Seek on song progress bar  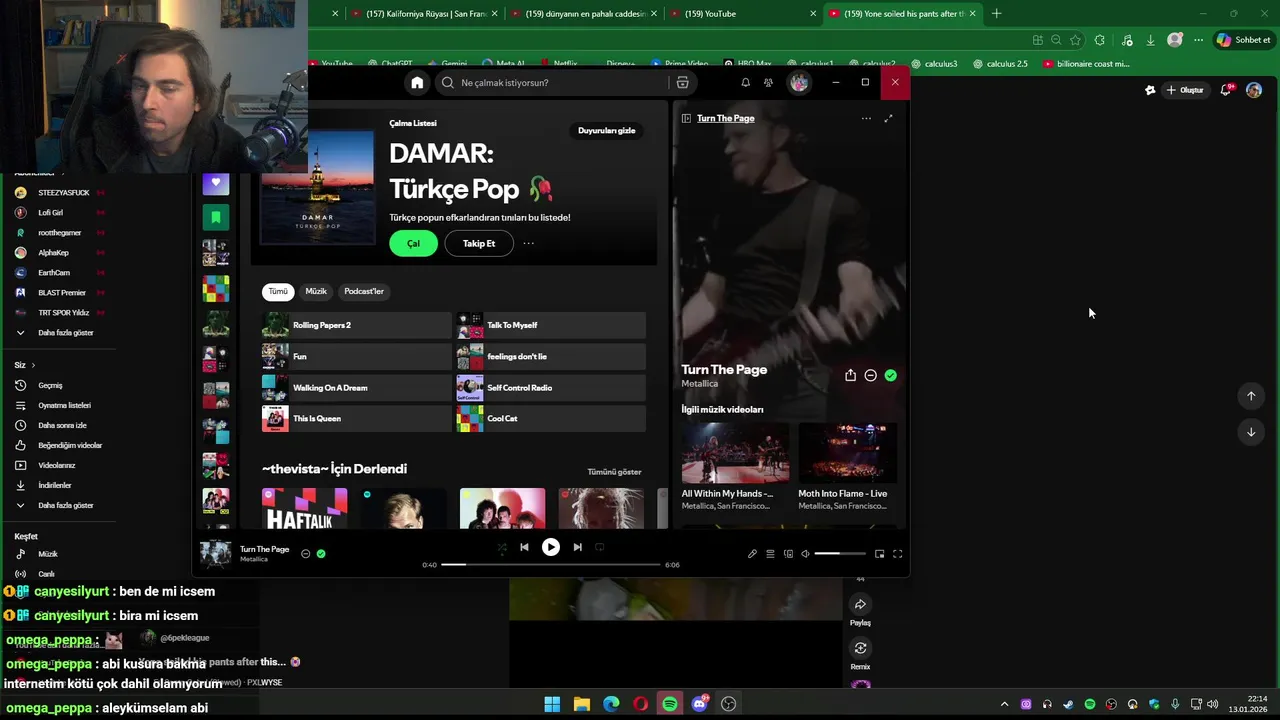(551, 565)
